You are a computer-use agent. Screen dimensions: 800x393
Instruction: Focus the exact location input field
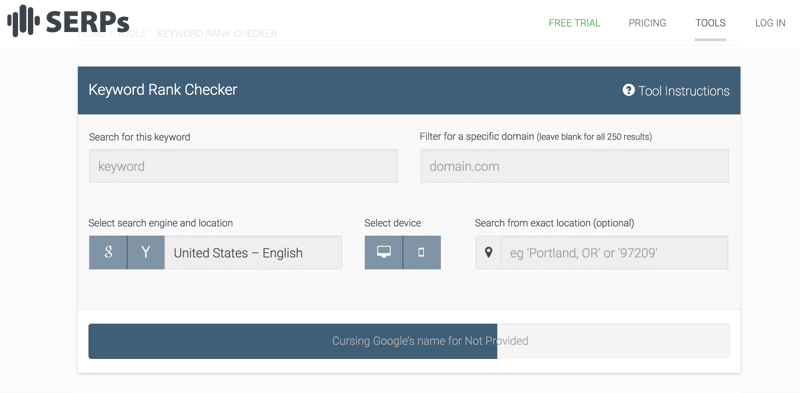pyautogui.click(x=614, y=252)
